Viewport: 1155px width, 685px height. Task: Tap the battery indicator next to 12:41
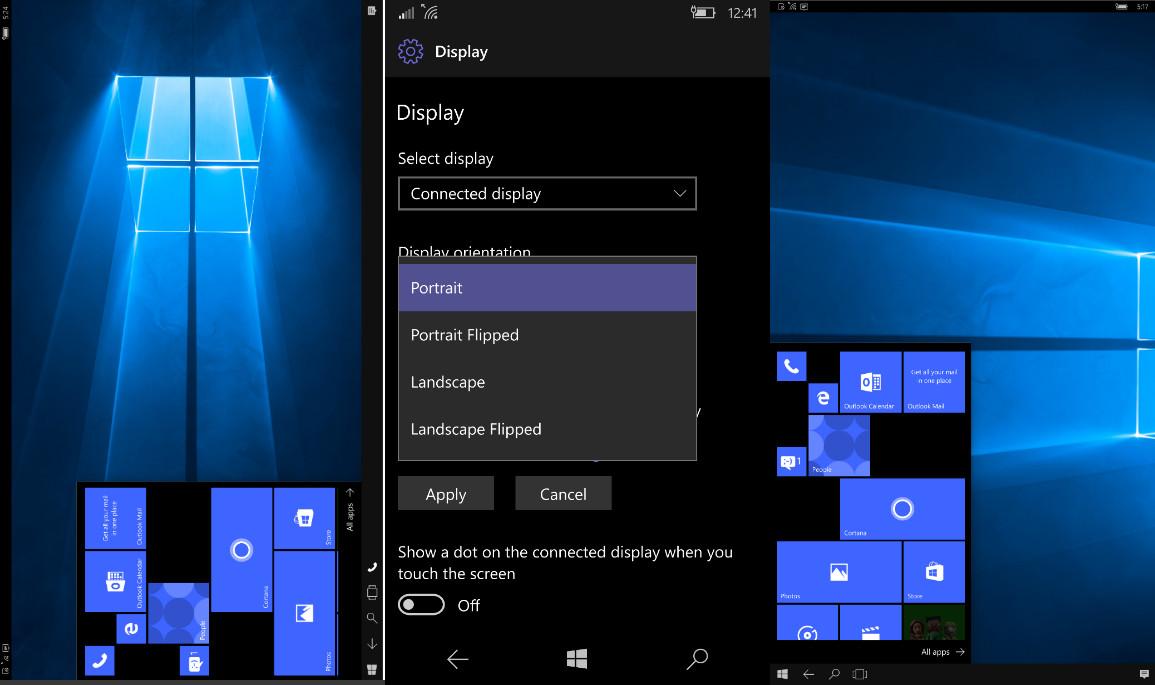[x=703, y=13]
